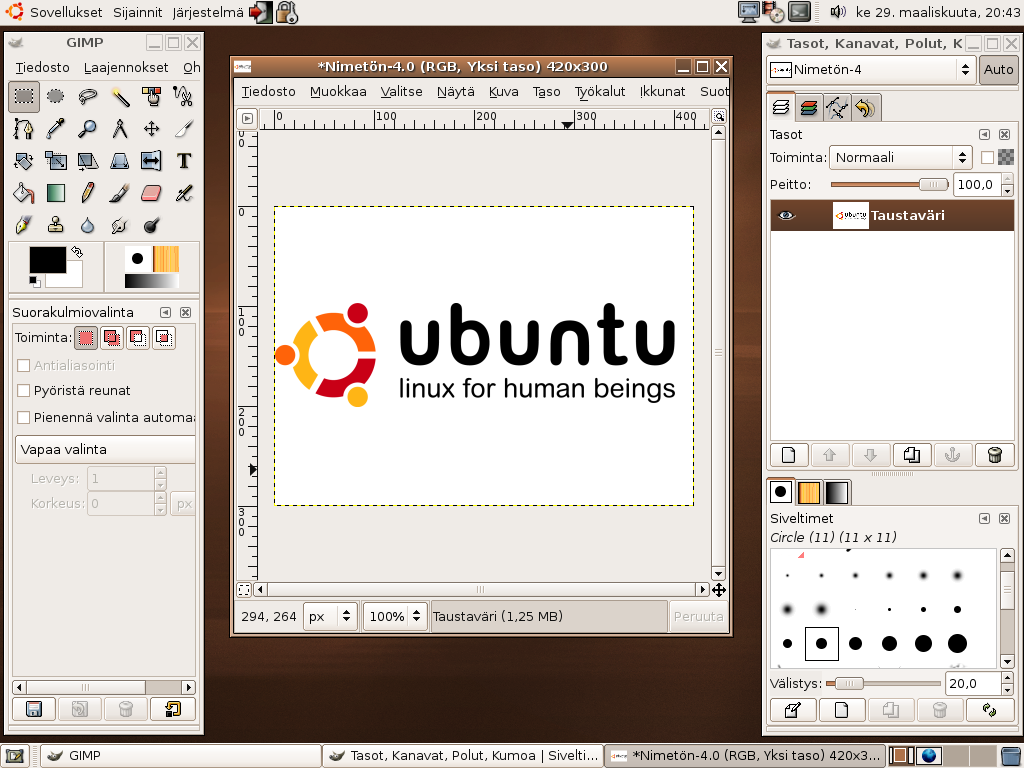Select the Move tool

tap(152, 129)
